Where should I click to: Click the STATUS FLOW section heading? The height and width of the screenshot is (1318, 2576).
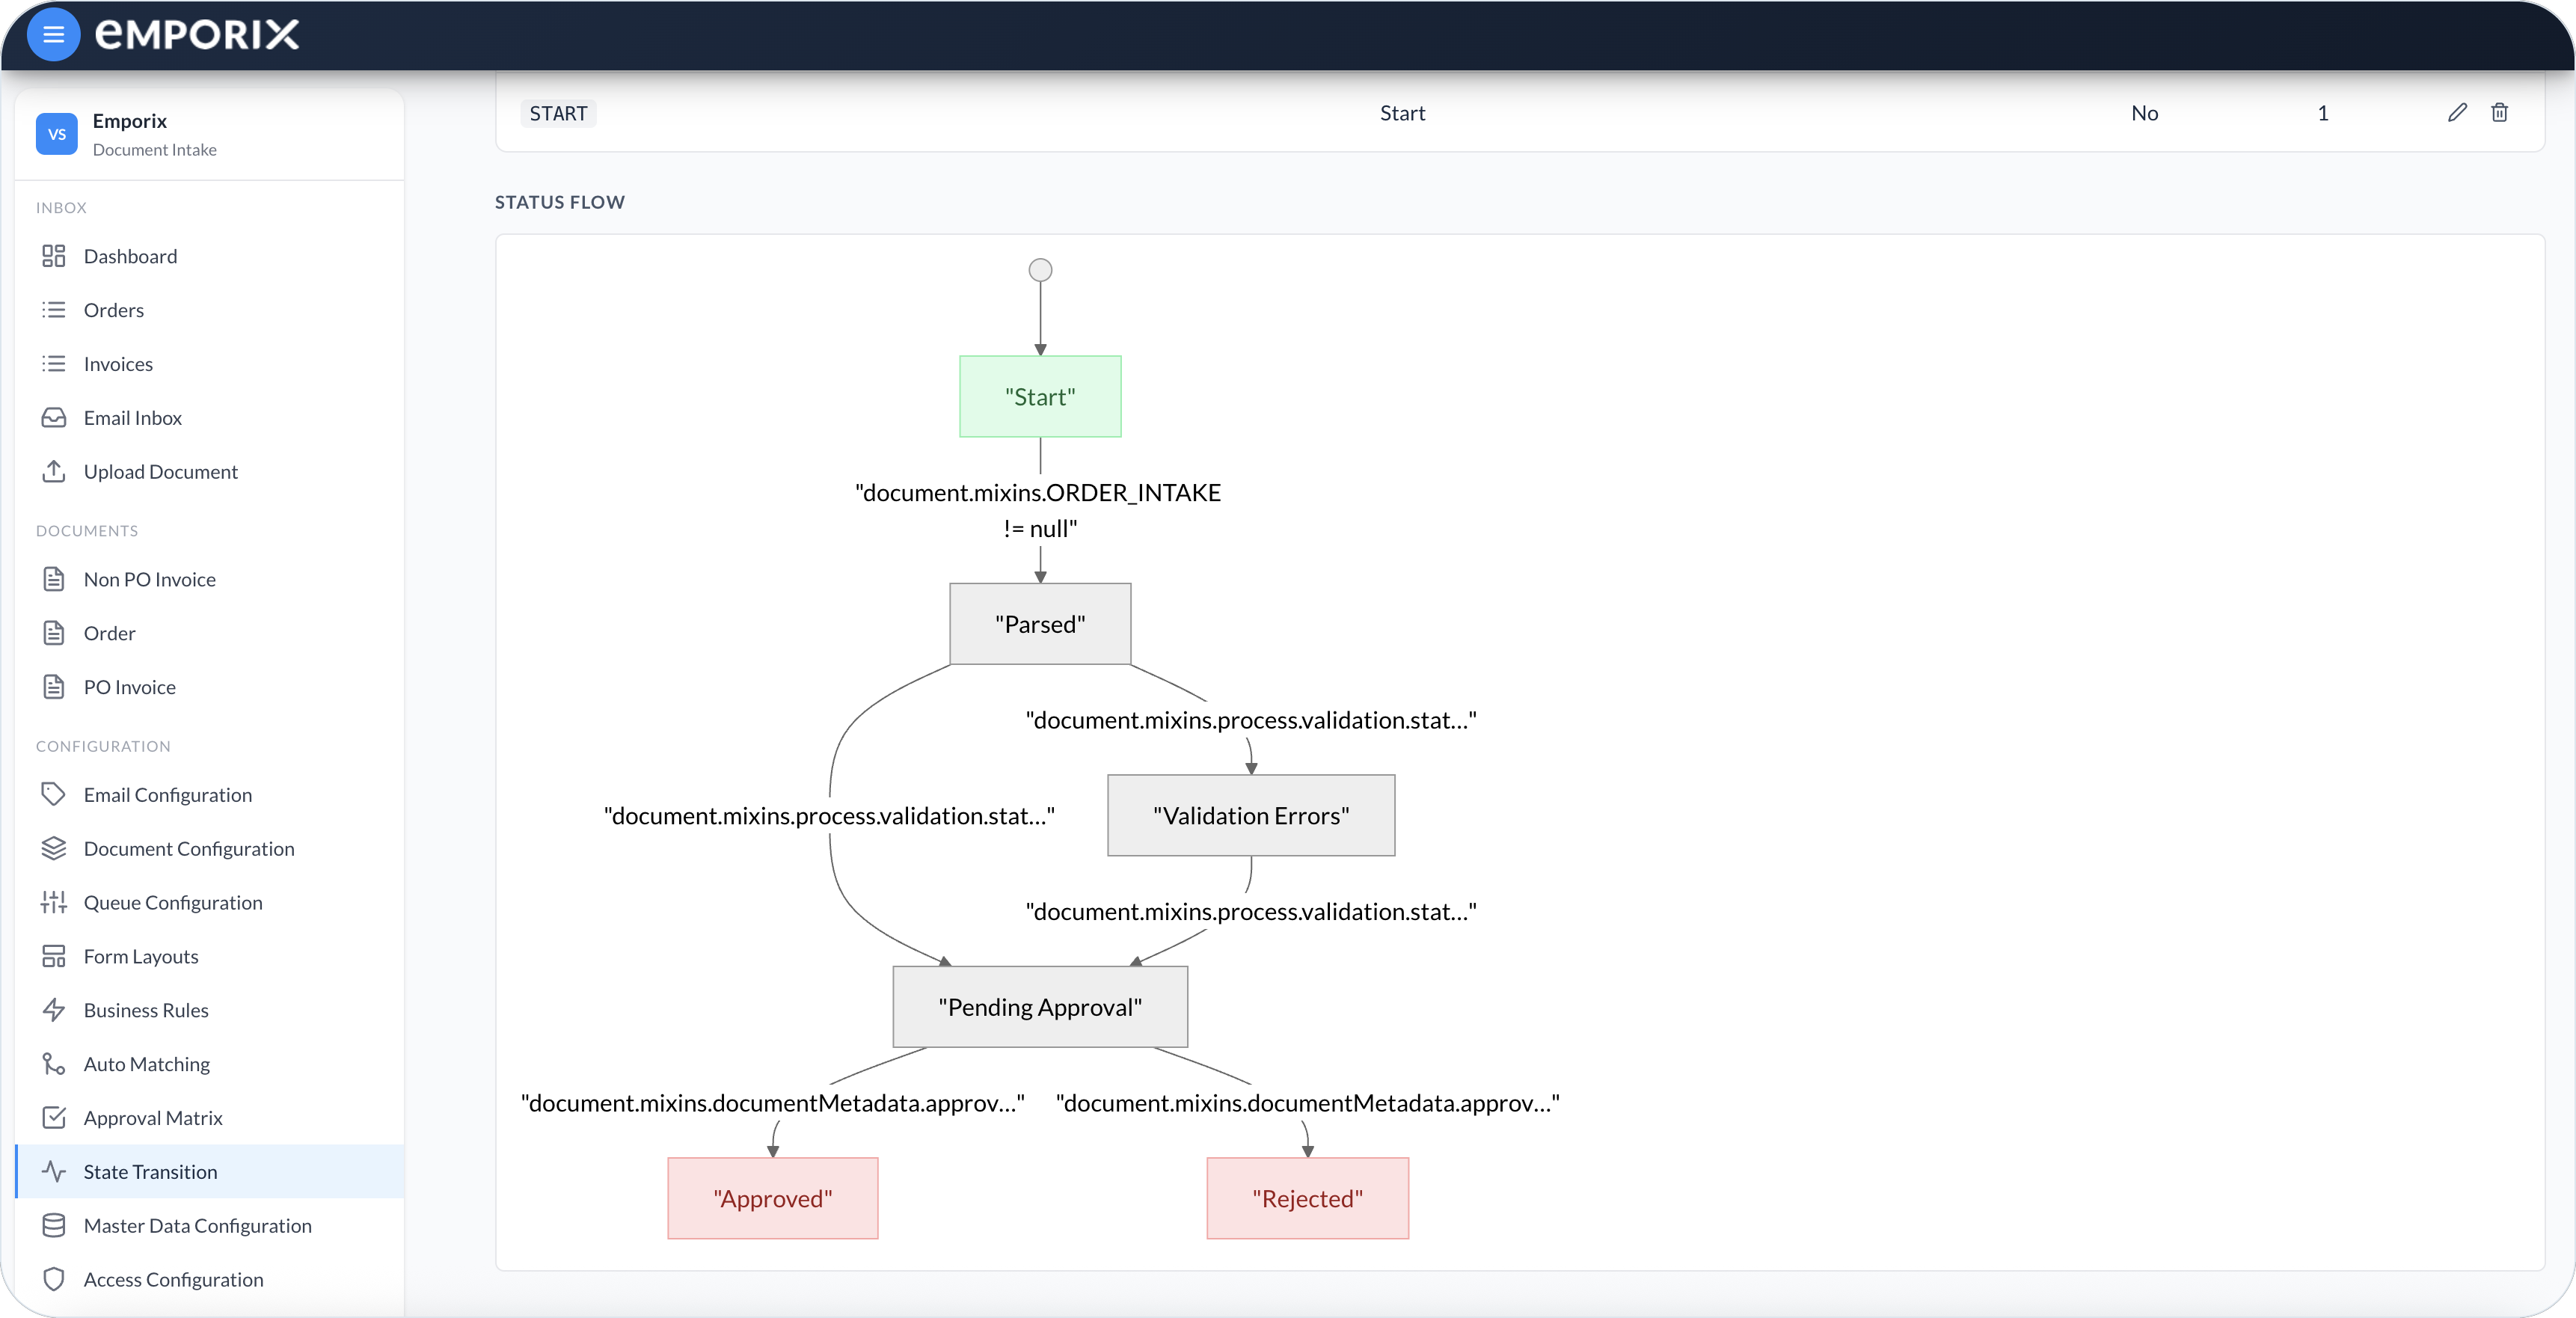tap(560, 202)
